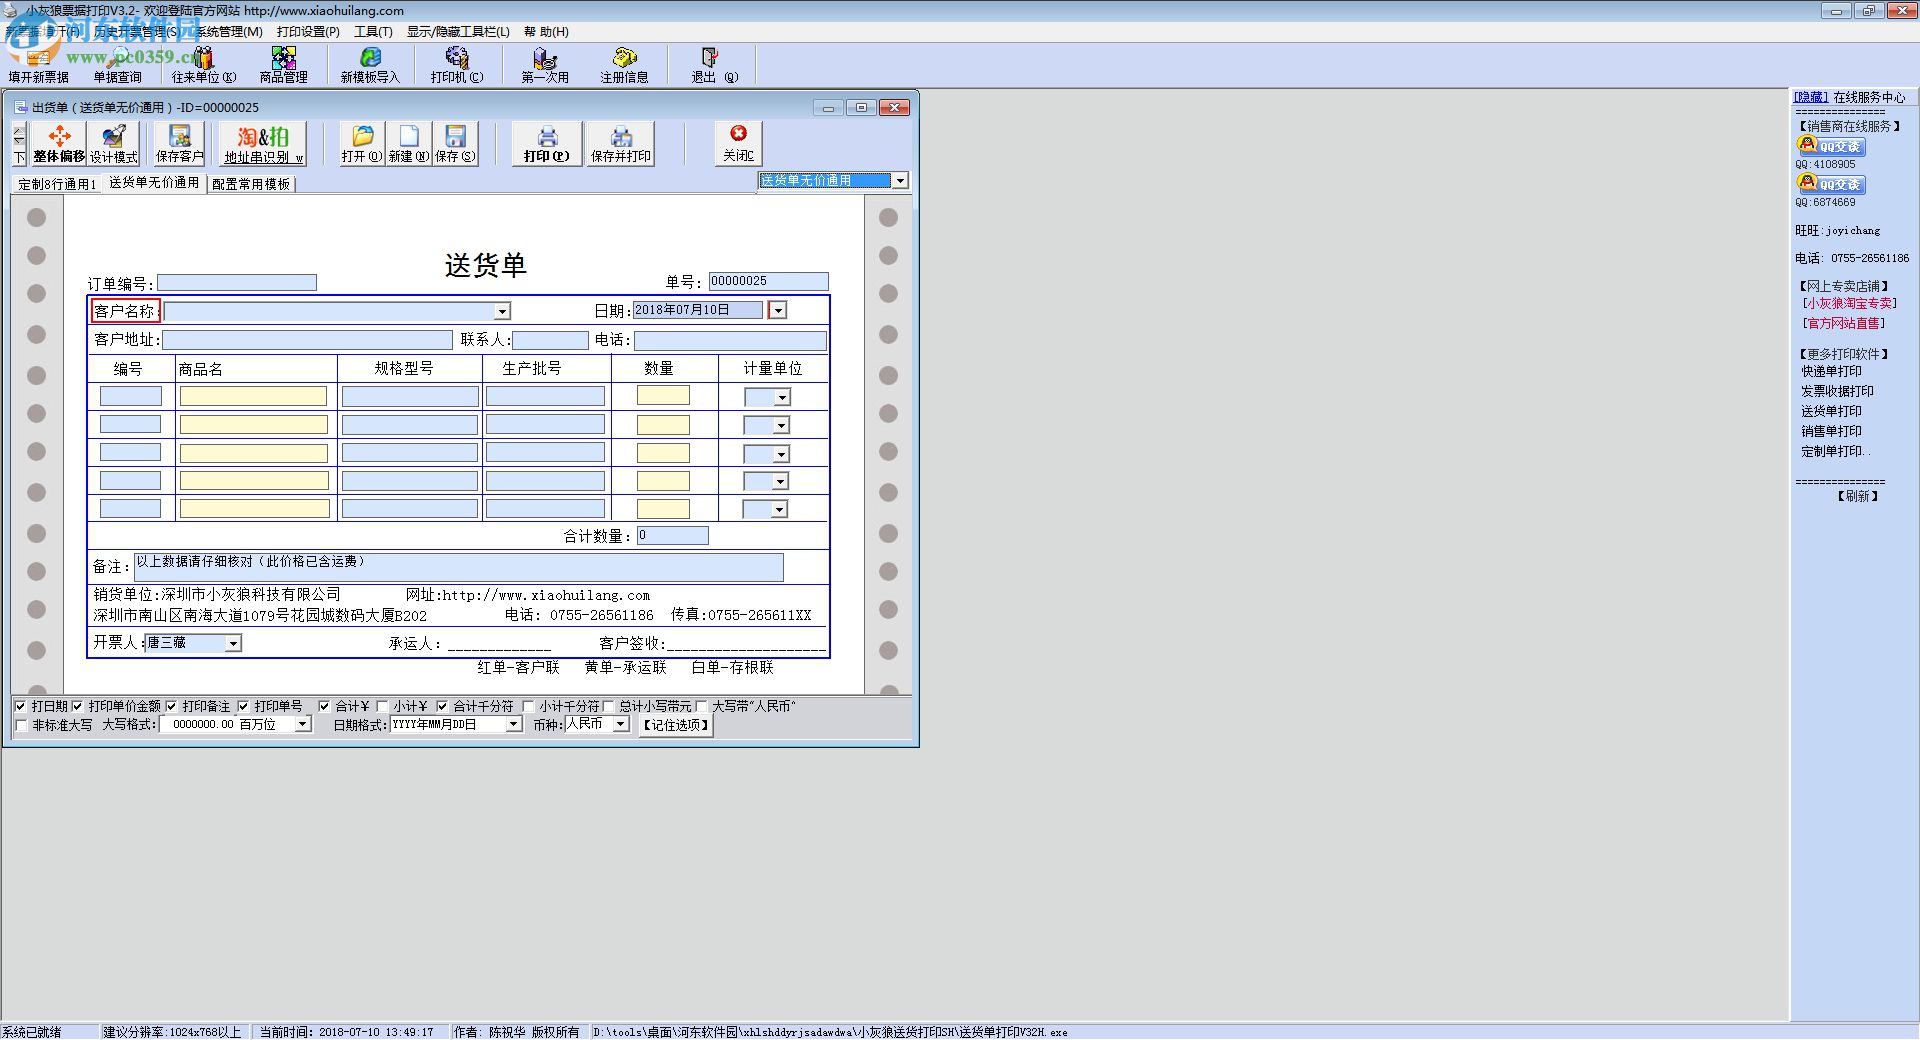Click the 第一次用 first-time guide icon
The image size is (1920, 1040).
pos(545,66)
